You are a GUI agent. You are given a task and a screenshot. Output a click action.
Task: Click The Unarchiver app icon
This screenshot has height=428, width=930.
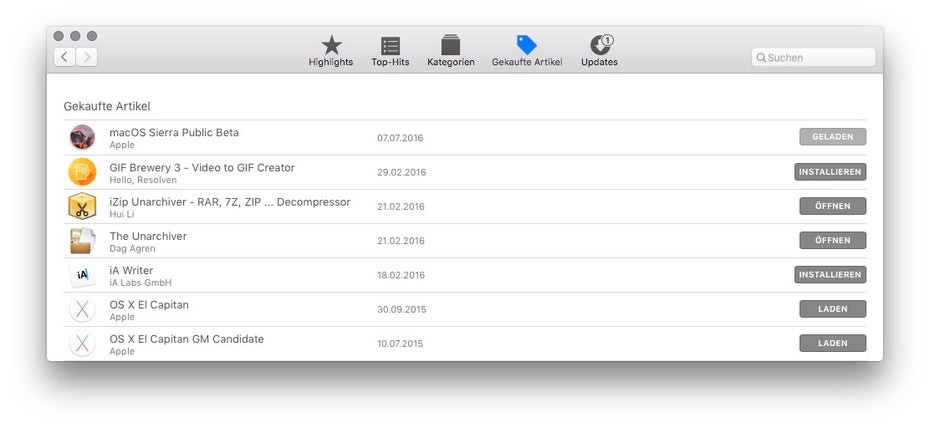coord(82,241)
